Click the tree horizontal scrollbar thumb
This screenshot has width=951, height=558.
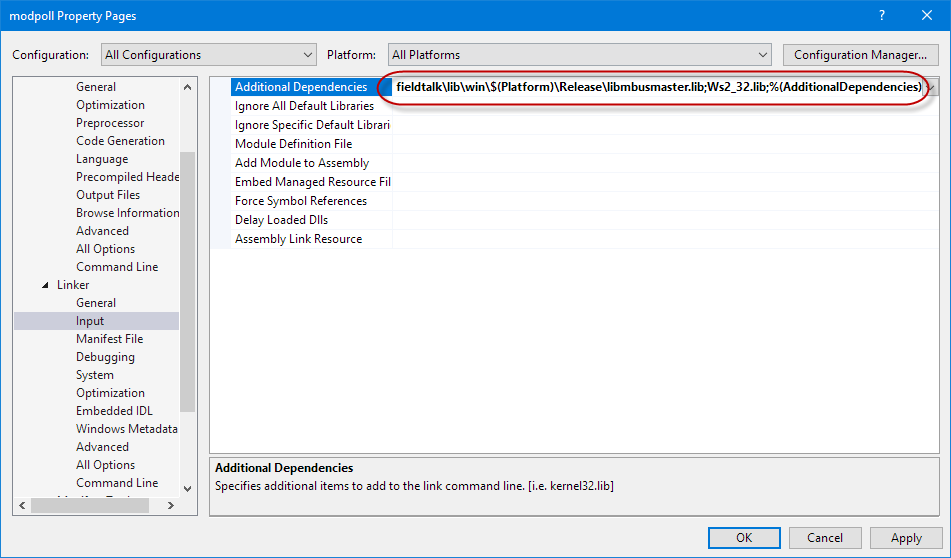point(90,505)
